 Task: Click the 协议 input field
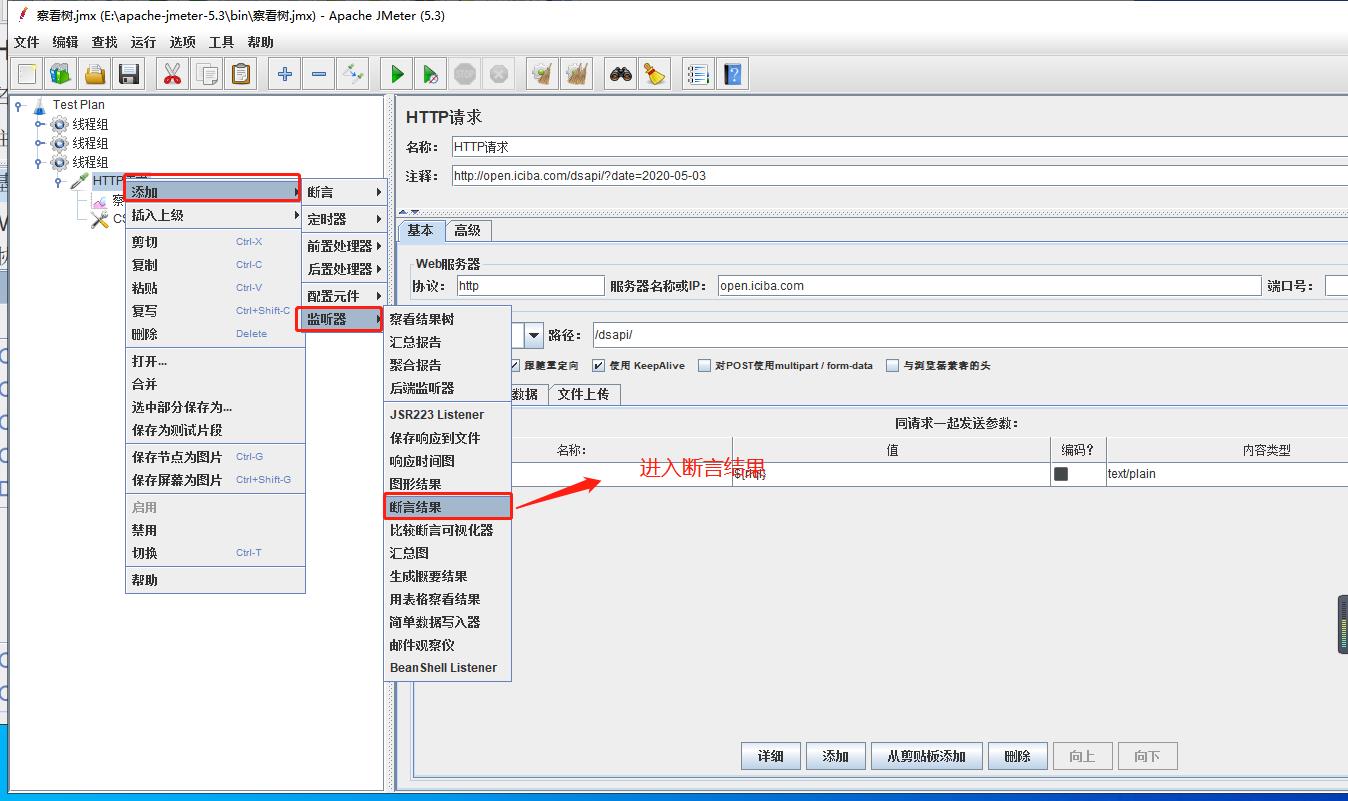(x=530, y=286)
